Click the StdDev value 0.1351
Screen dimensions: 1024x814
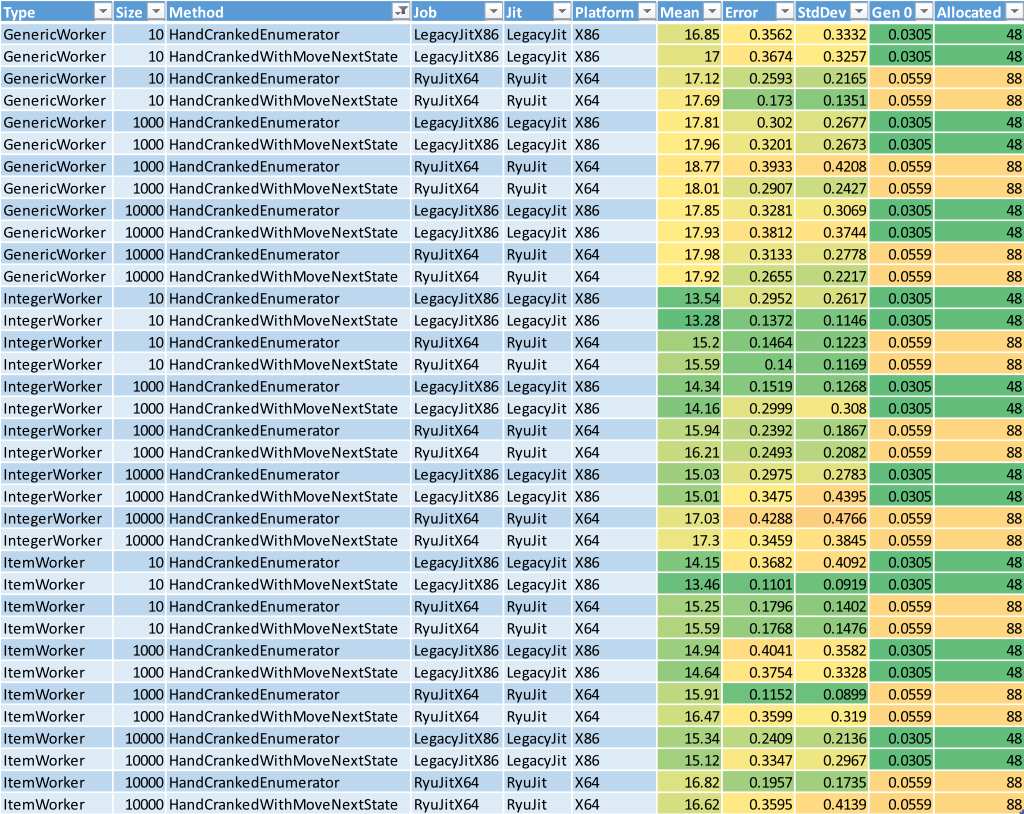click(844, 101)
